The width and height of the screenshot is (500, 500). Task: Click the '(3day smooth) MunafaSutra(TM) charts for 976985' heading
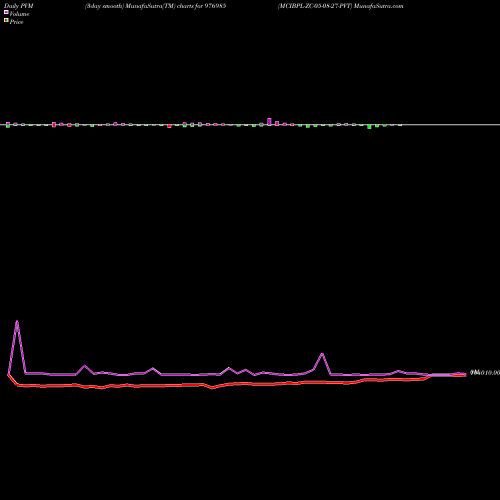pos(155,6)
